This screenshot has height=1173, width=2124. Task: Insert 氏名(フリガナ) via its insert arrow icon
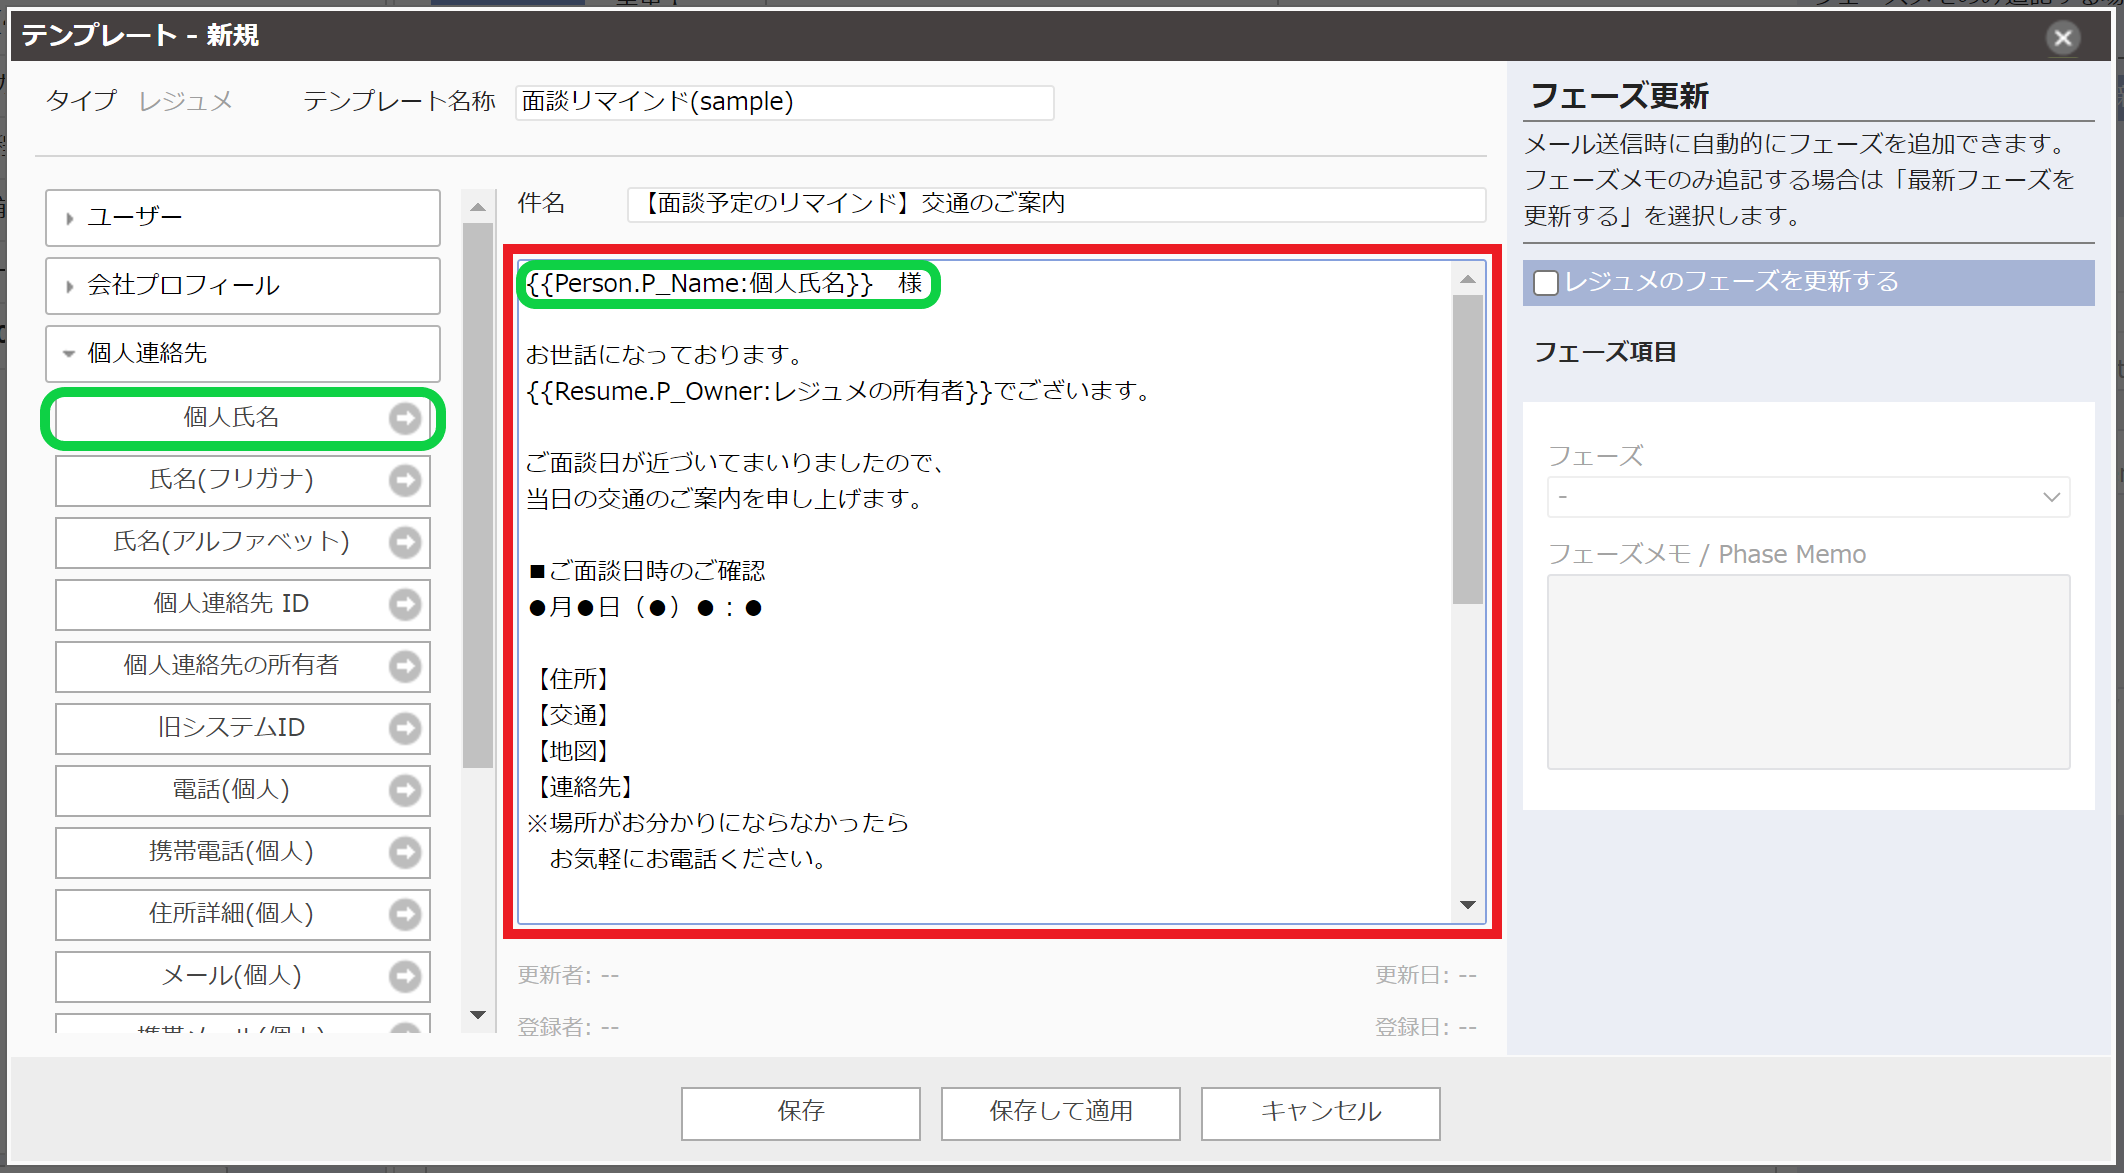(405, 480)
